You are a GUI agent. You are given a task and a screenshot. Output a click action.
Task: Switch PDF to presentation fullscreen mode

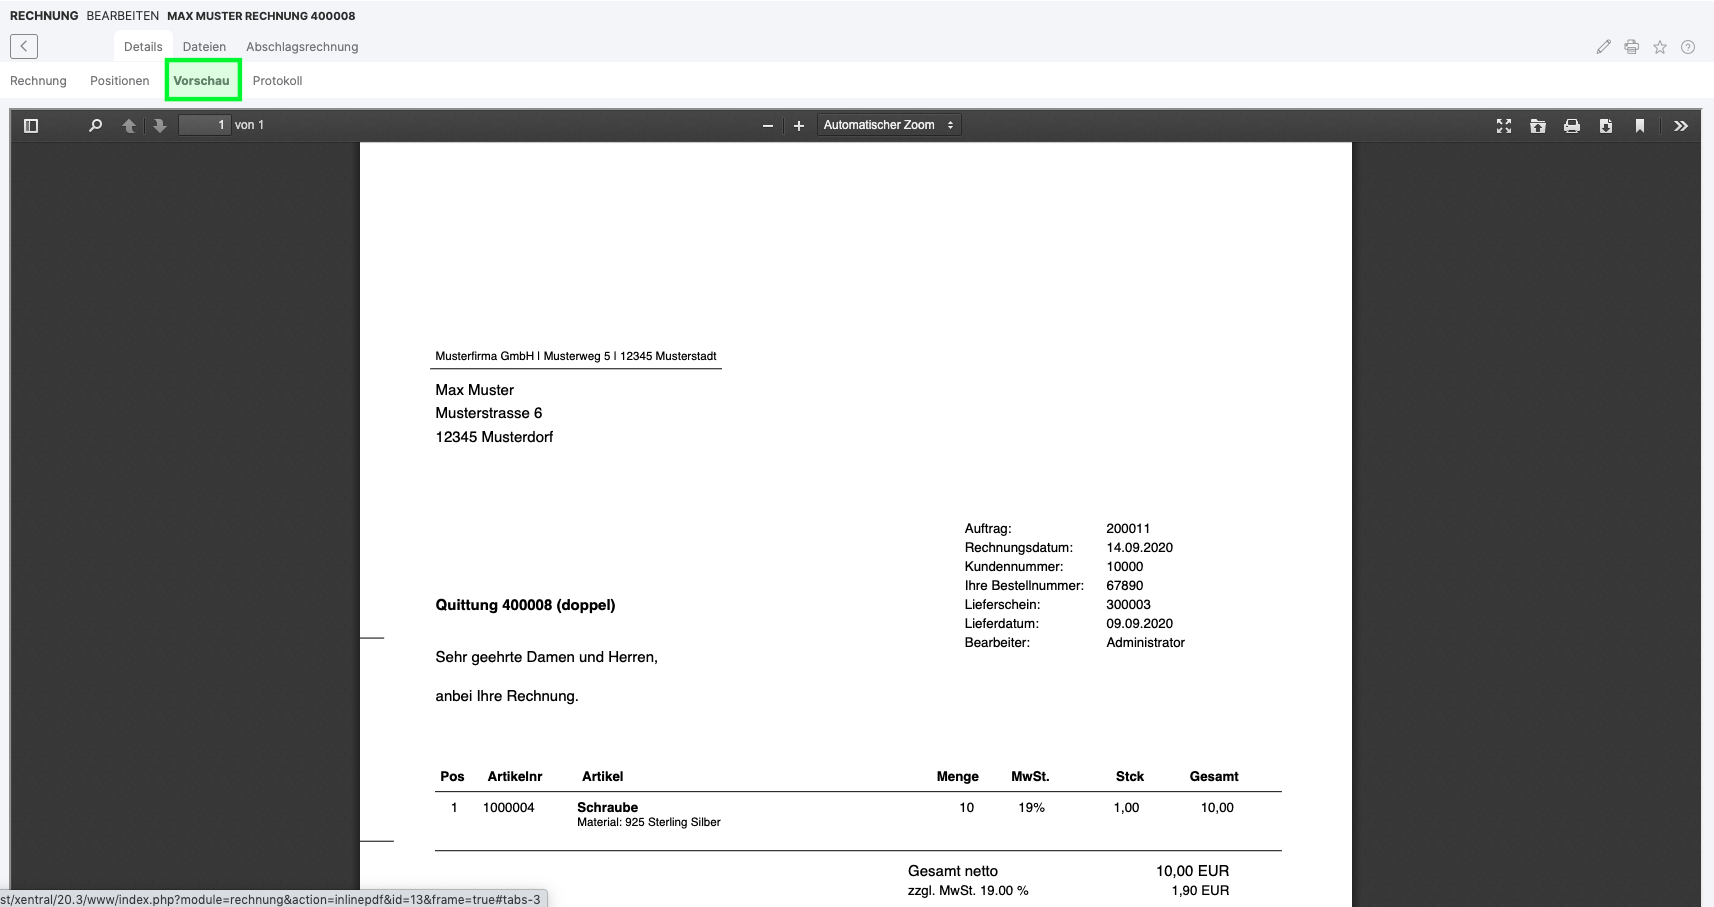point(1504,126)
